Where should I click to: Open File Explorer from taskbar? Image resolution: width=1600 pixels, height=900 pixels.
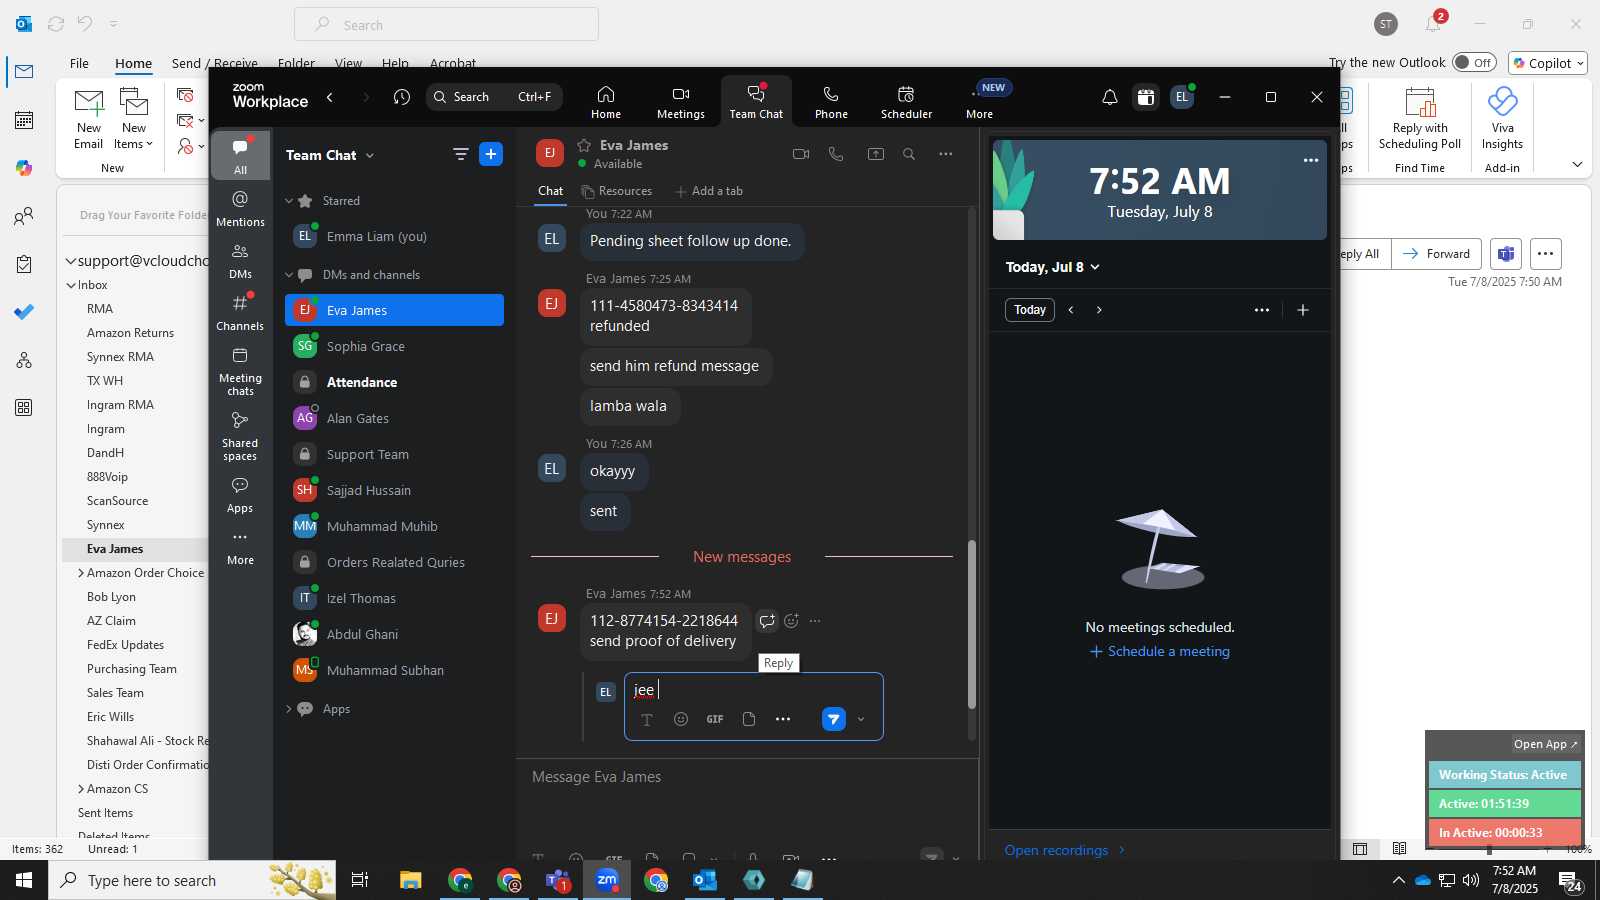point(411,880)
